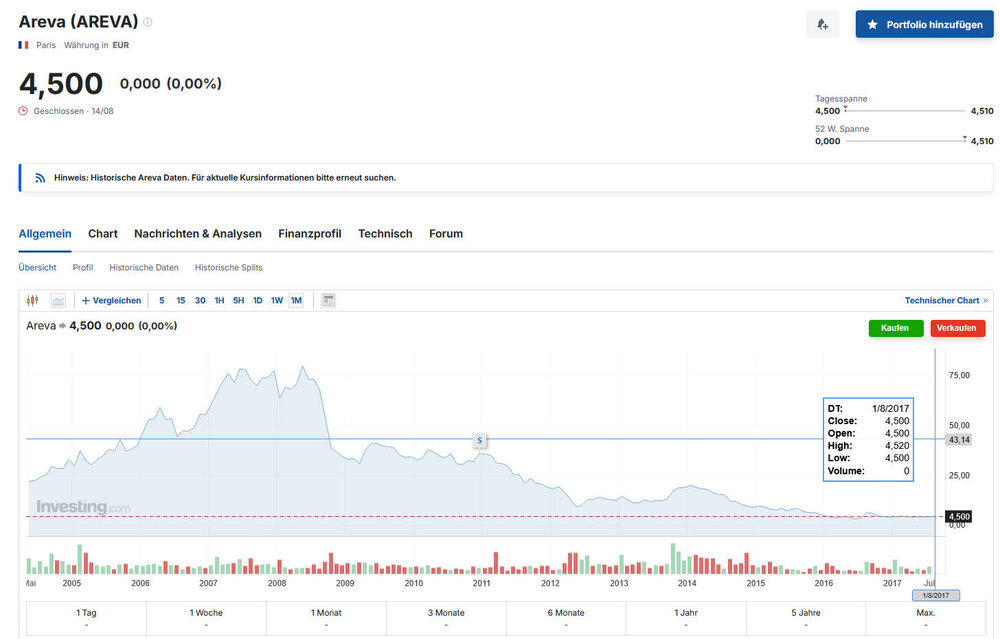Switch to the Technisch tab
The image size is (1000, 639).
point(385,233)
